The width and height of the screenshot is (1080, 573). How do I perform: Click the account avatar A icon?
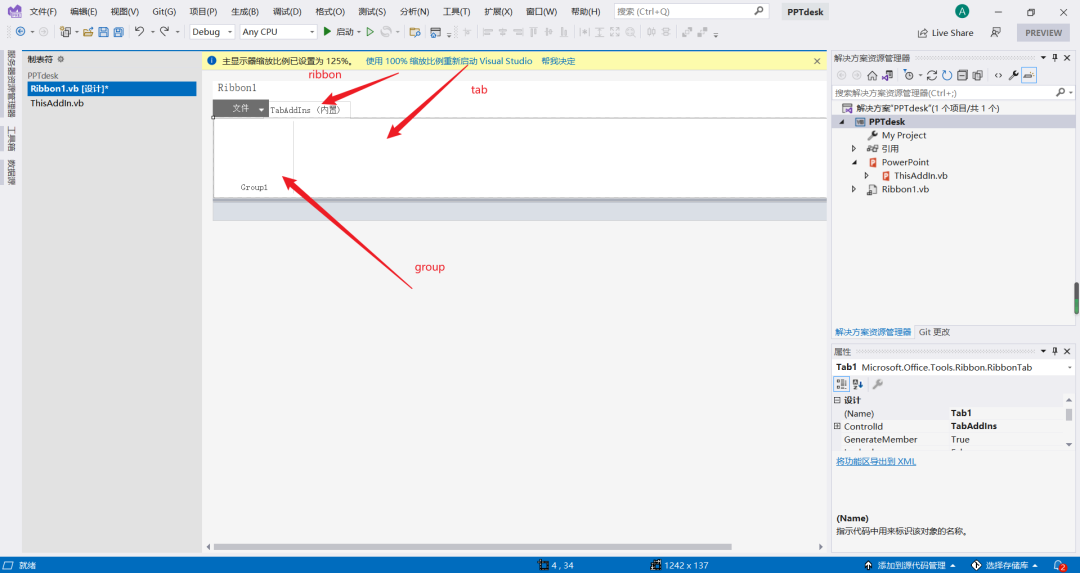coord(962,11)
